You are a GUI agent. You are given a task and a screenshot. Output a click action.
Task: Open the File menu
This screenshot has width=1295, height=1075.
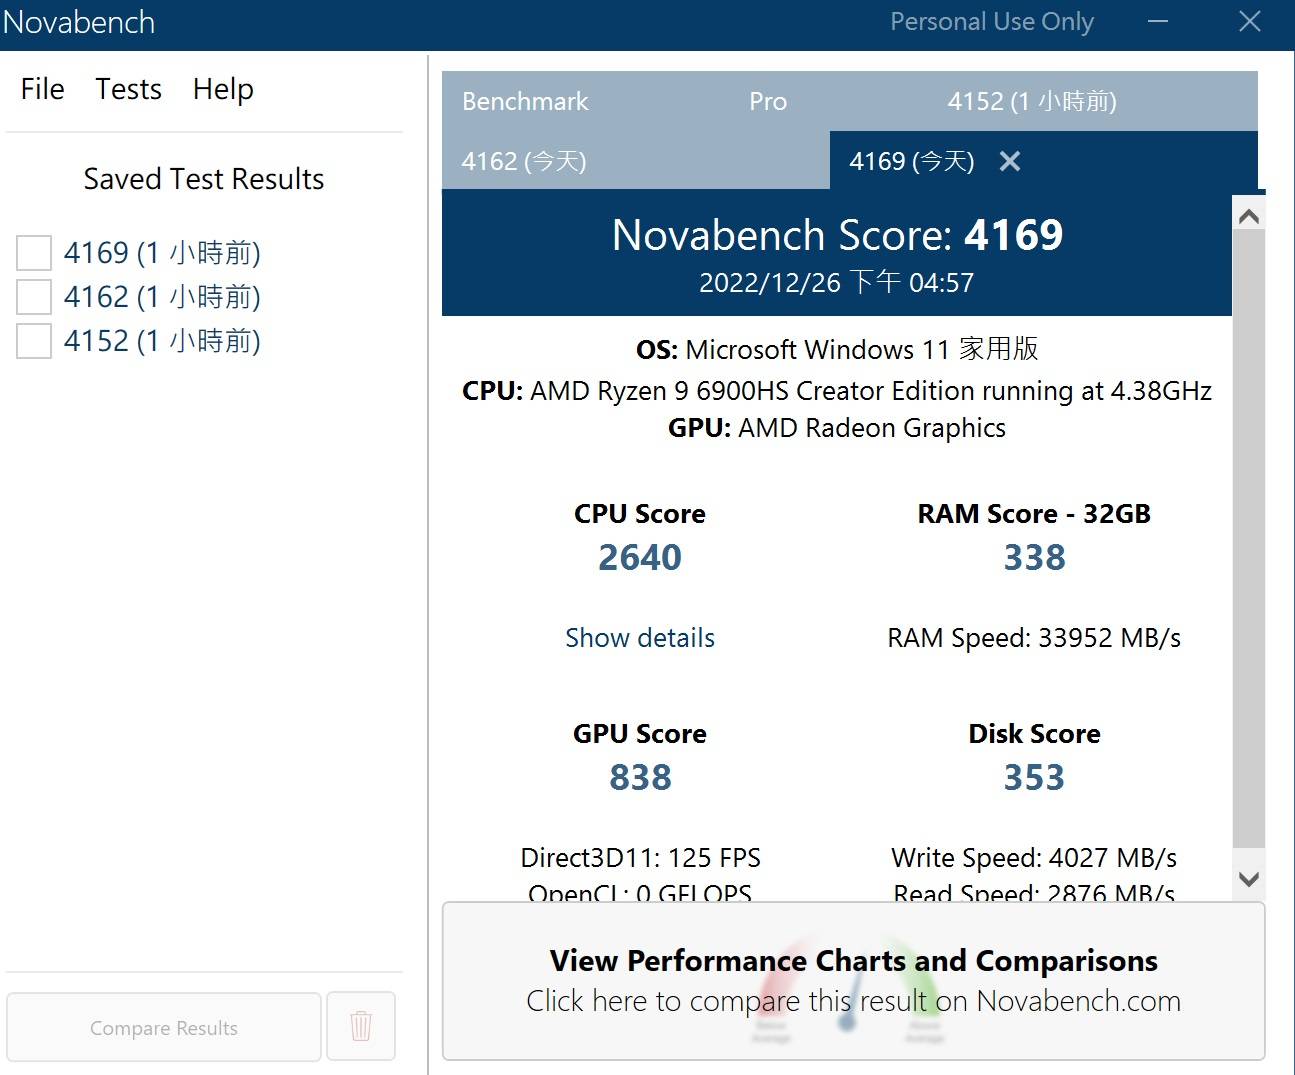pyautogui.click(x=43, y=89)
